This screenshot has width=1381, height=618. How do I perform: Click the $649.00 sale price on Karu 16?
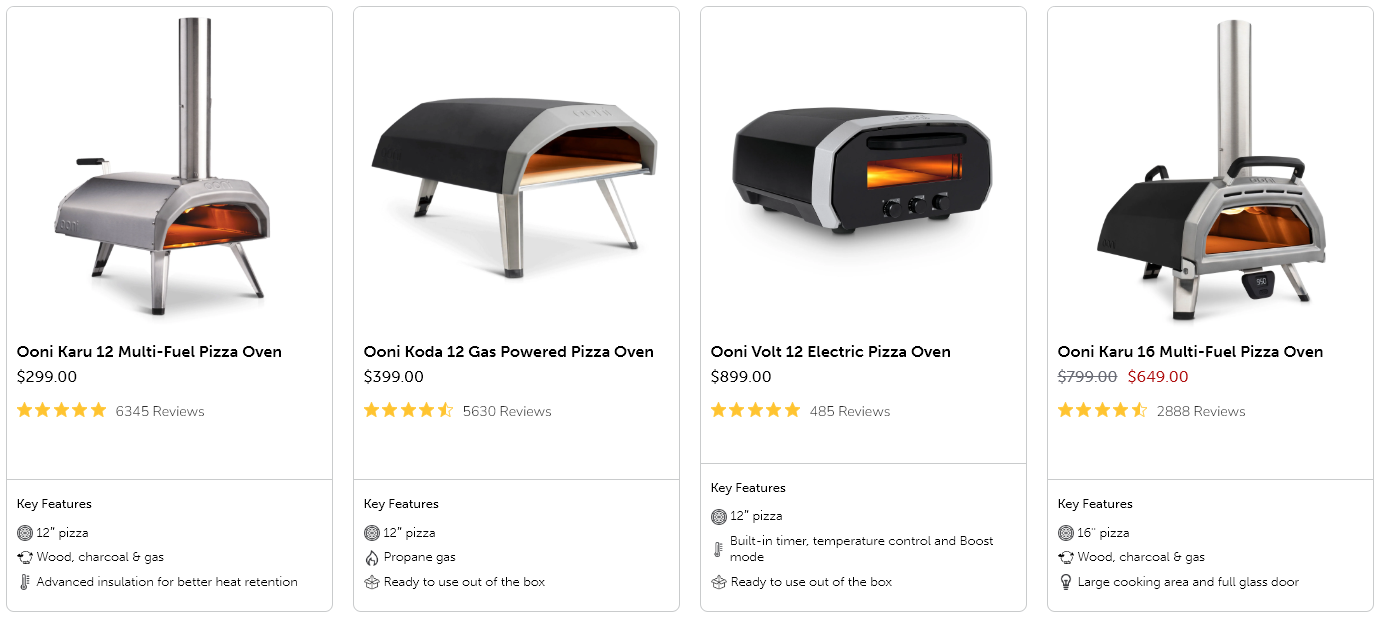pos(1158,377)
